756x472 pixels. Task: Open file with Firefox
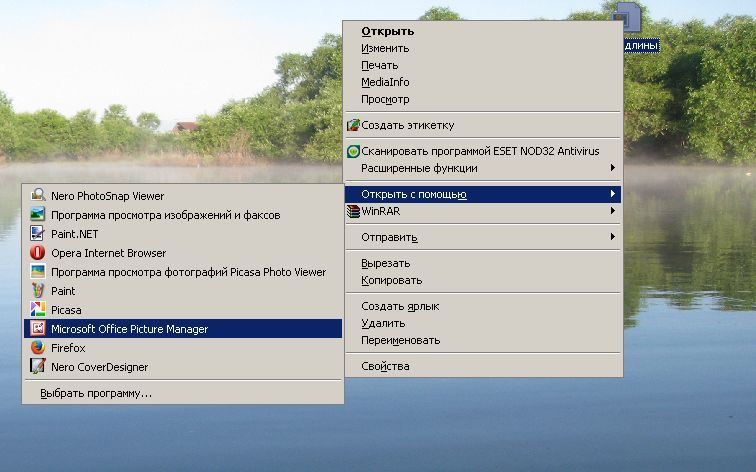[183, 348]
